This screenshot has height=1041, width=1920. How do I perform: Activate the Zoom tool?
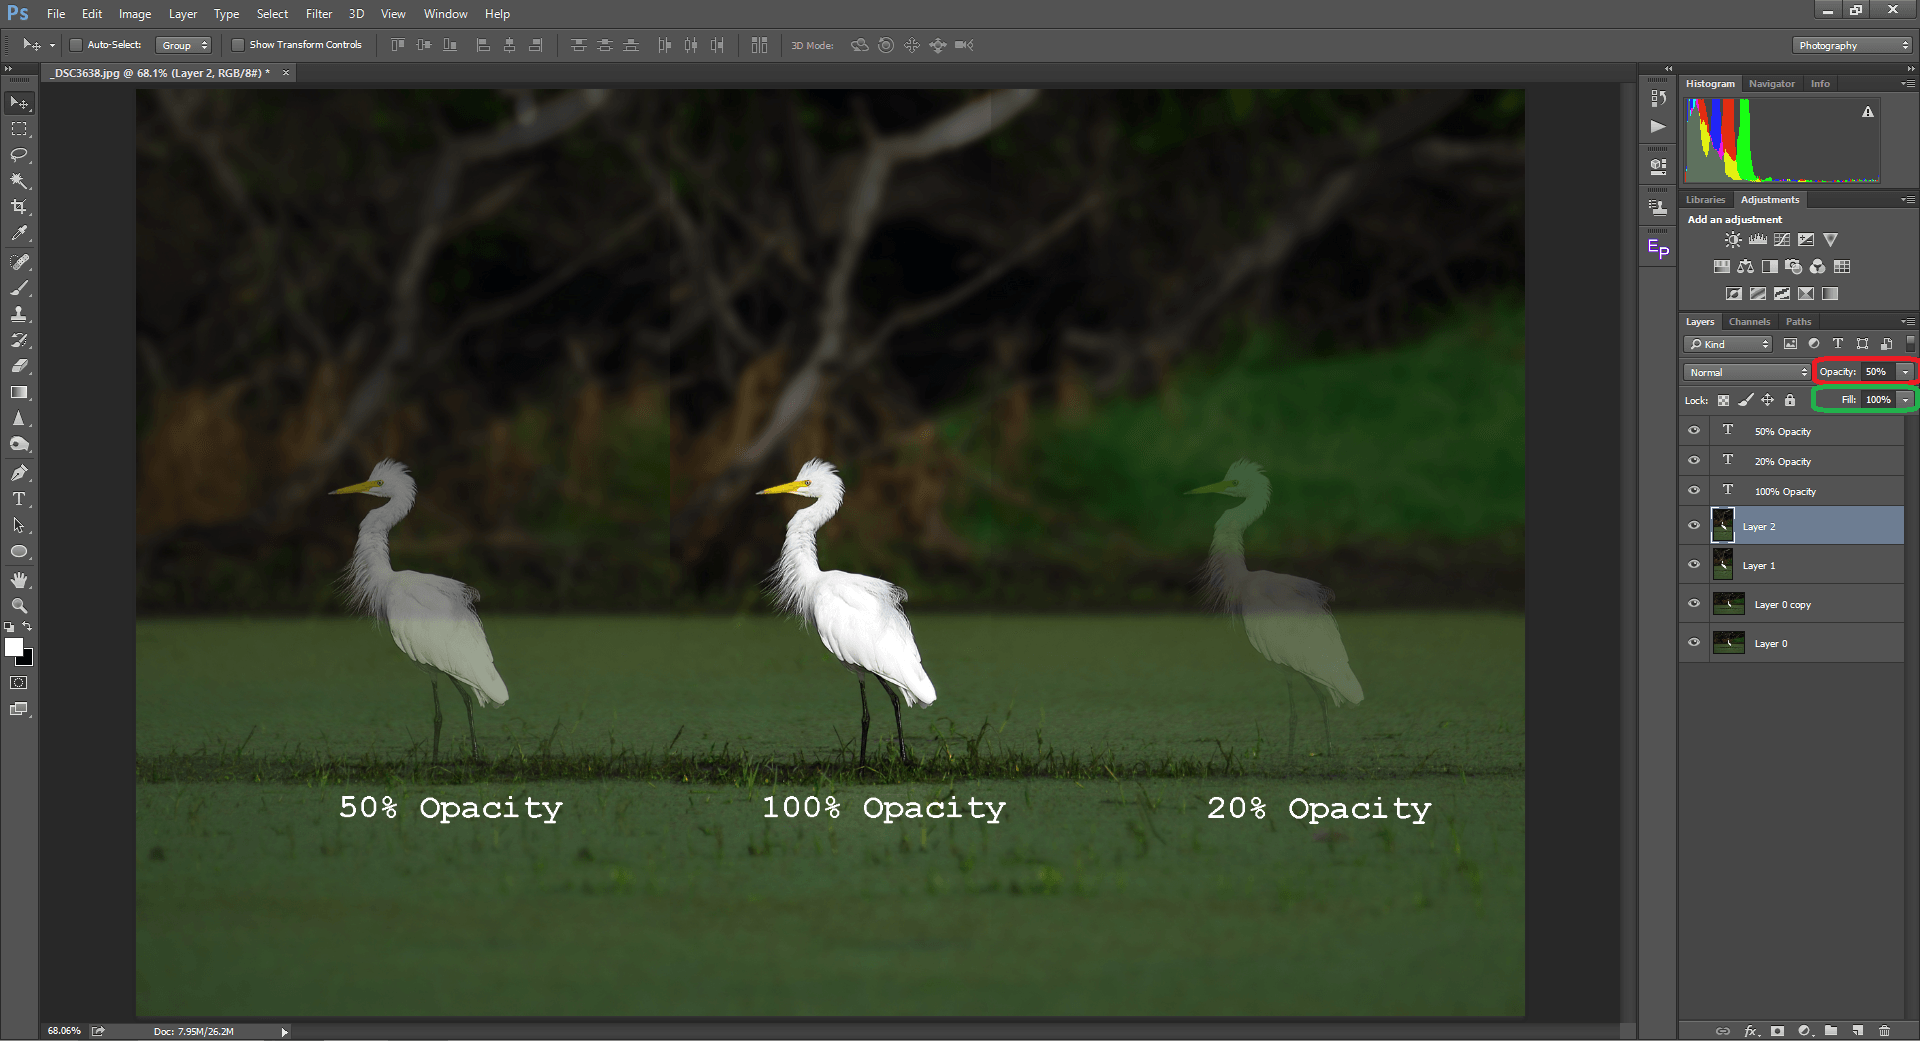tap(19, 606)
